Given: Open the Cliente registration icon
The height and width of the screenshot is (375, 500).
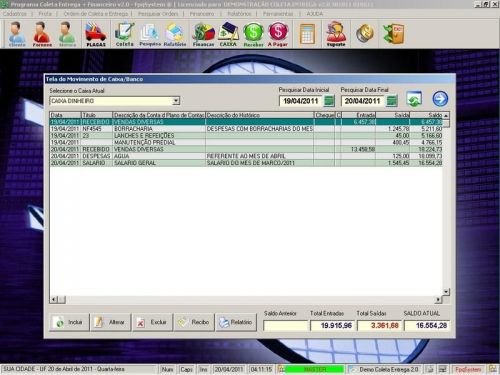Looking at the screenshot, I should (17, 34).
